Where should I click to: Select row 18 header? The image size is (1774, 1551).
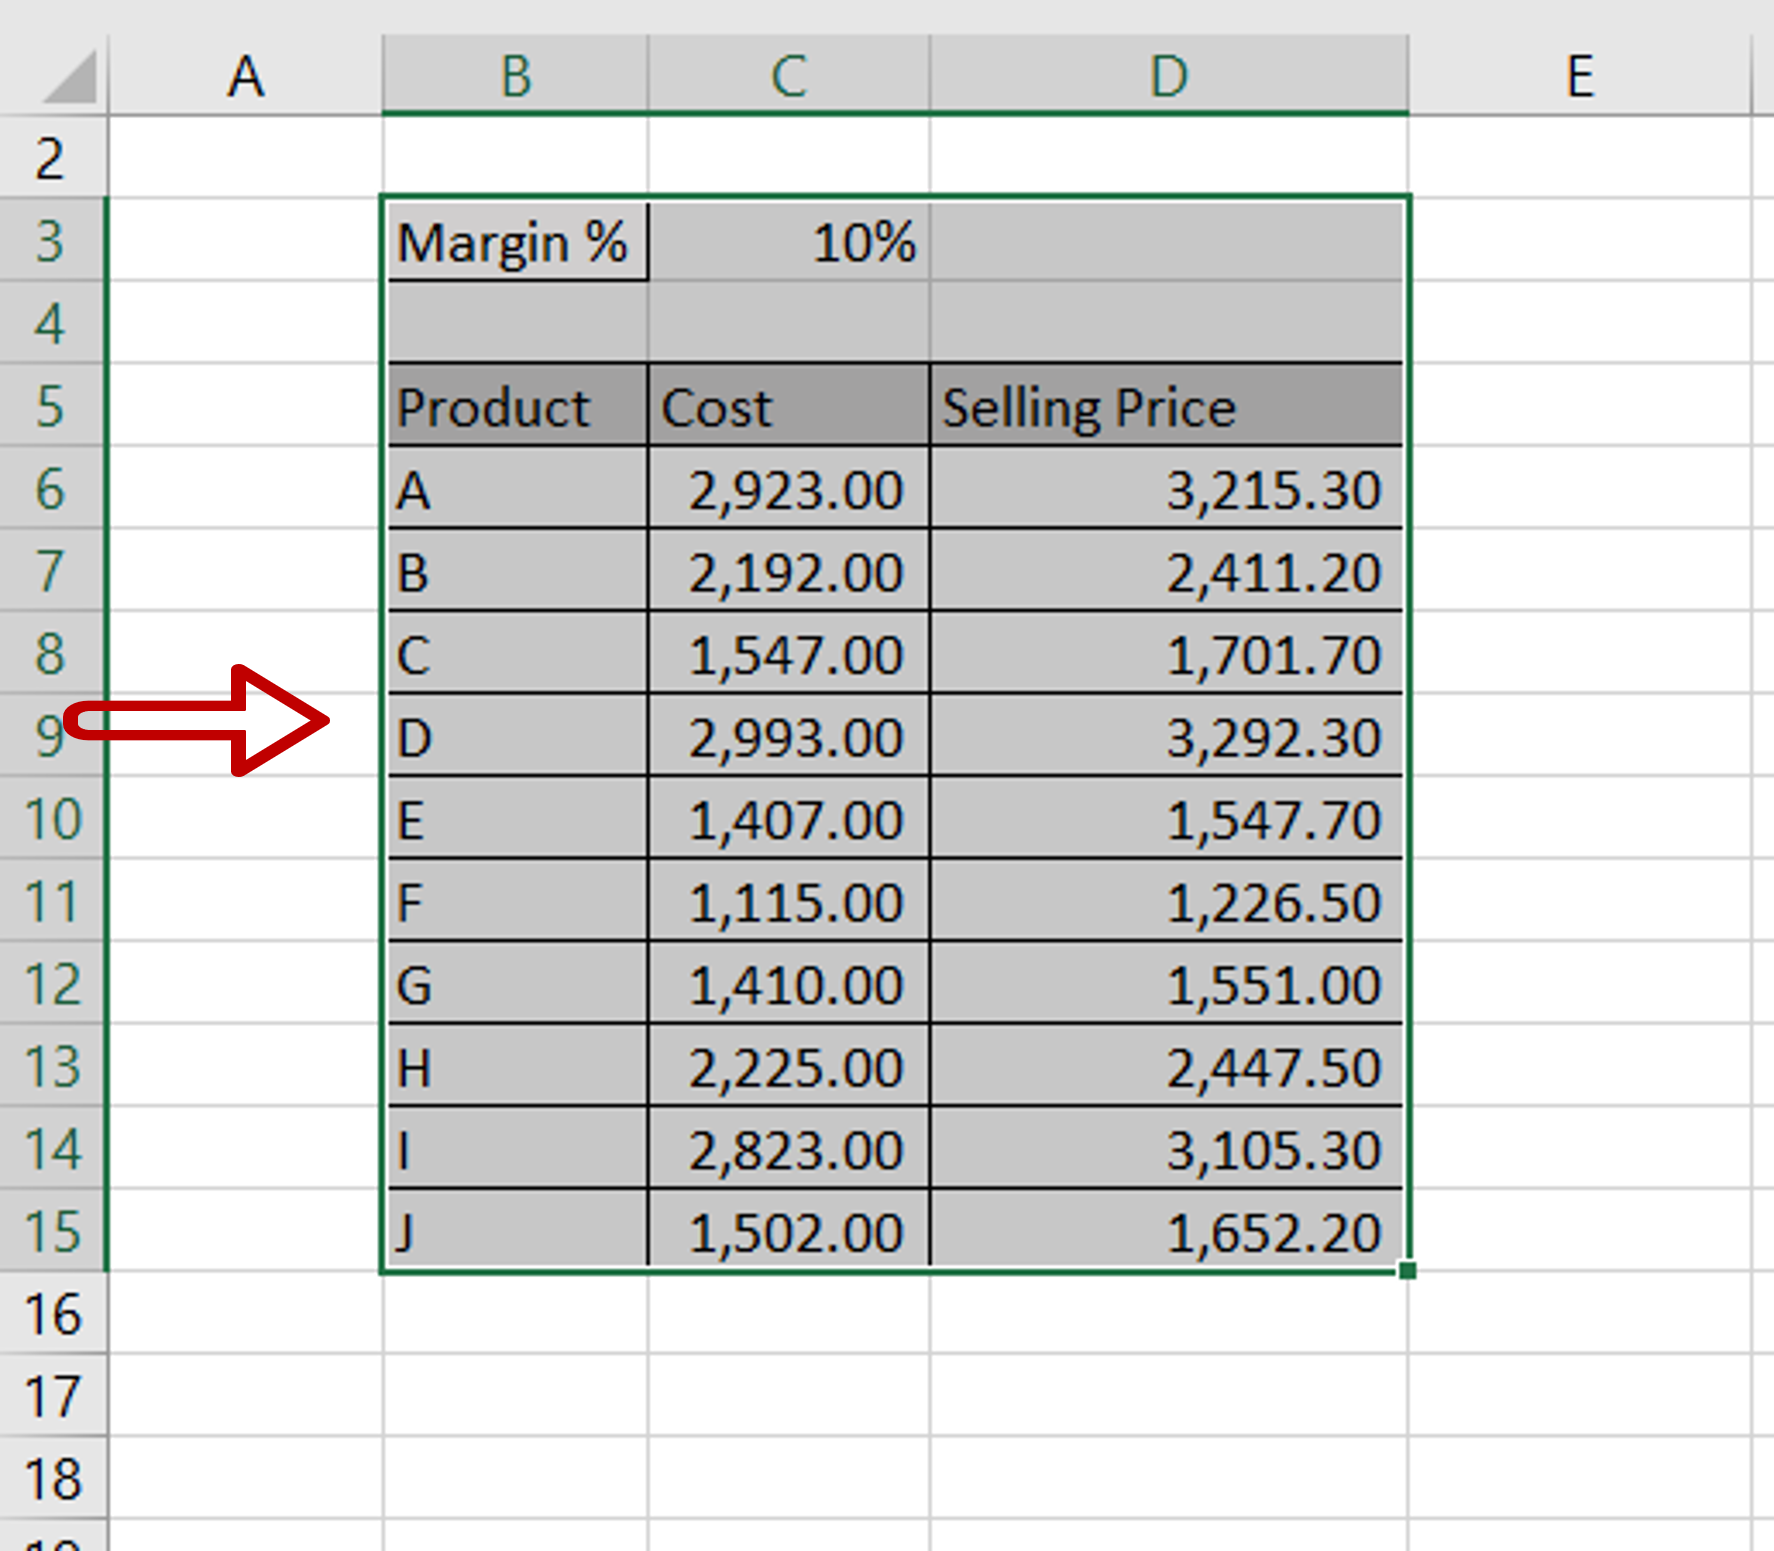click(x=52, y=1478)
